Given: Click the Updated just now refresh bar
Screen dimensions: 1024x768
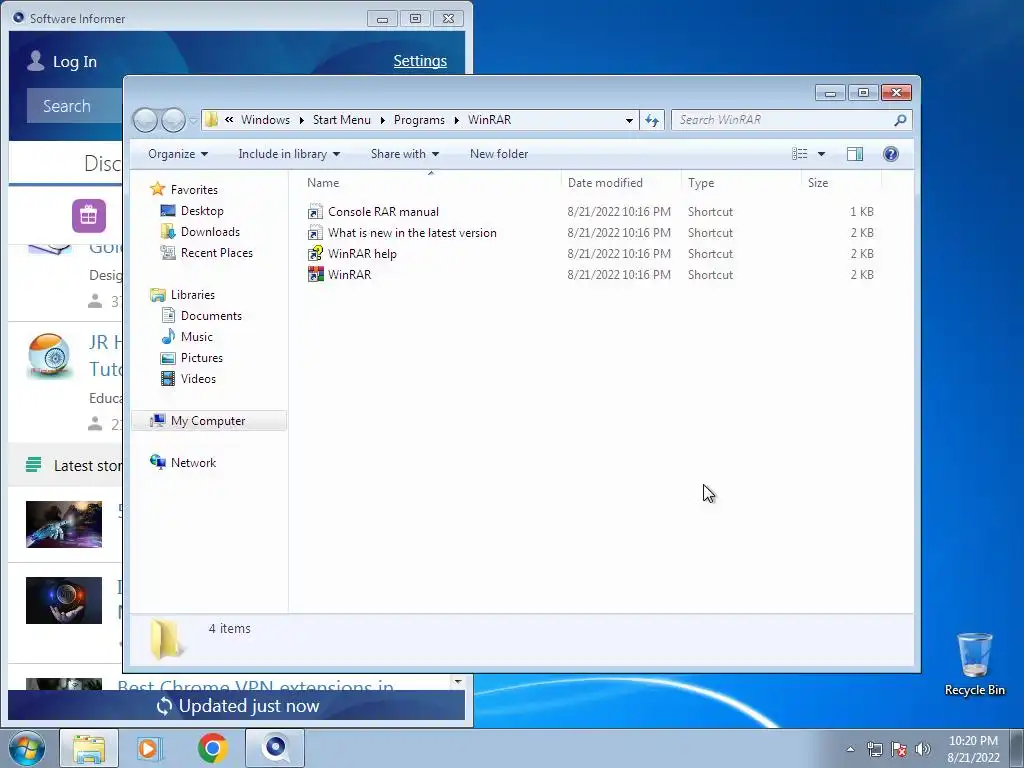Looking at the screenshot, I should coord(236,705).
